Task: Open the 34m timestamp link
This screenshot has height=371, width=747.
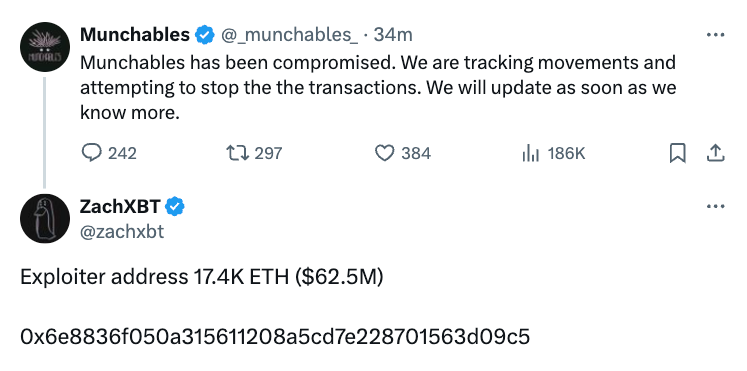Action: pyautogui.click(x=393, y=35)
